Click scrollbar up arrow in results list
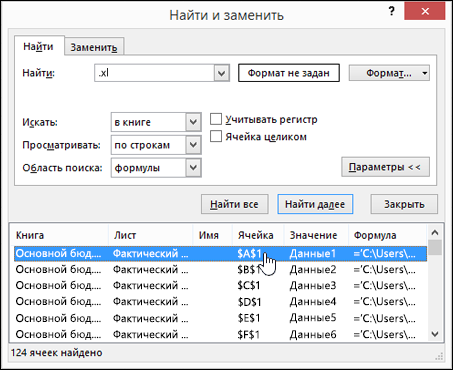 coord(435,233)
